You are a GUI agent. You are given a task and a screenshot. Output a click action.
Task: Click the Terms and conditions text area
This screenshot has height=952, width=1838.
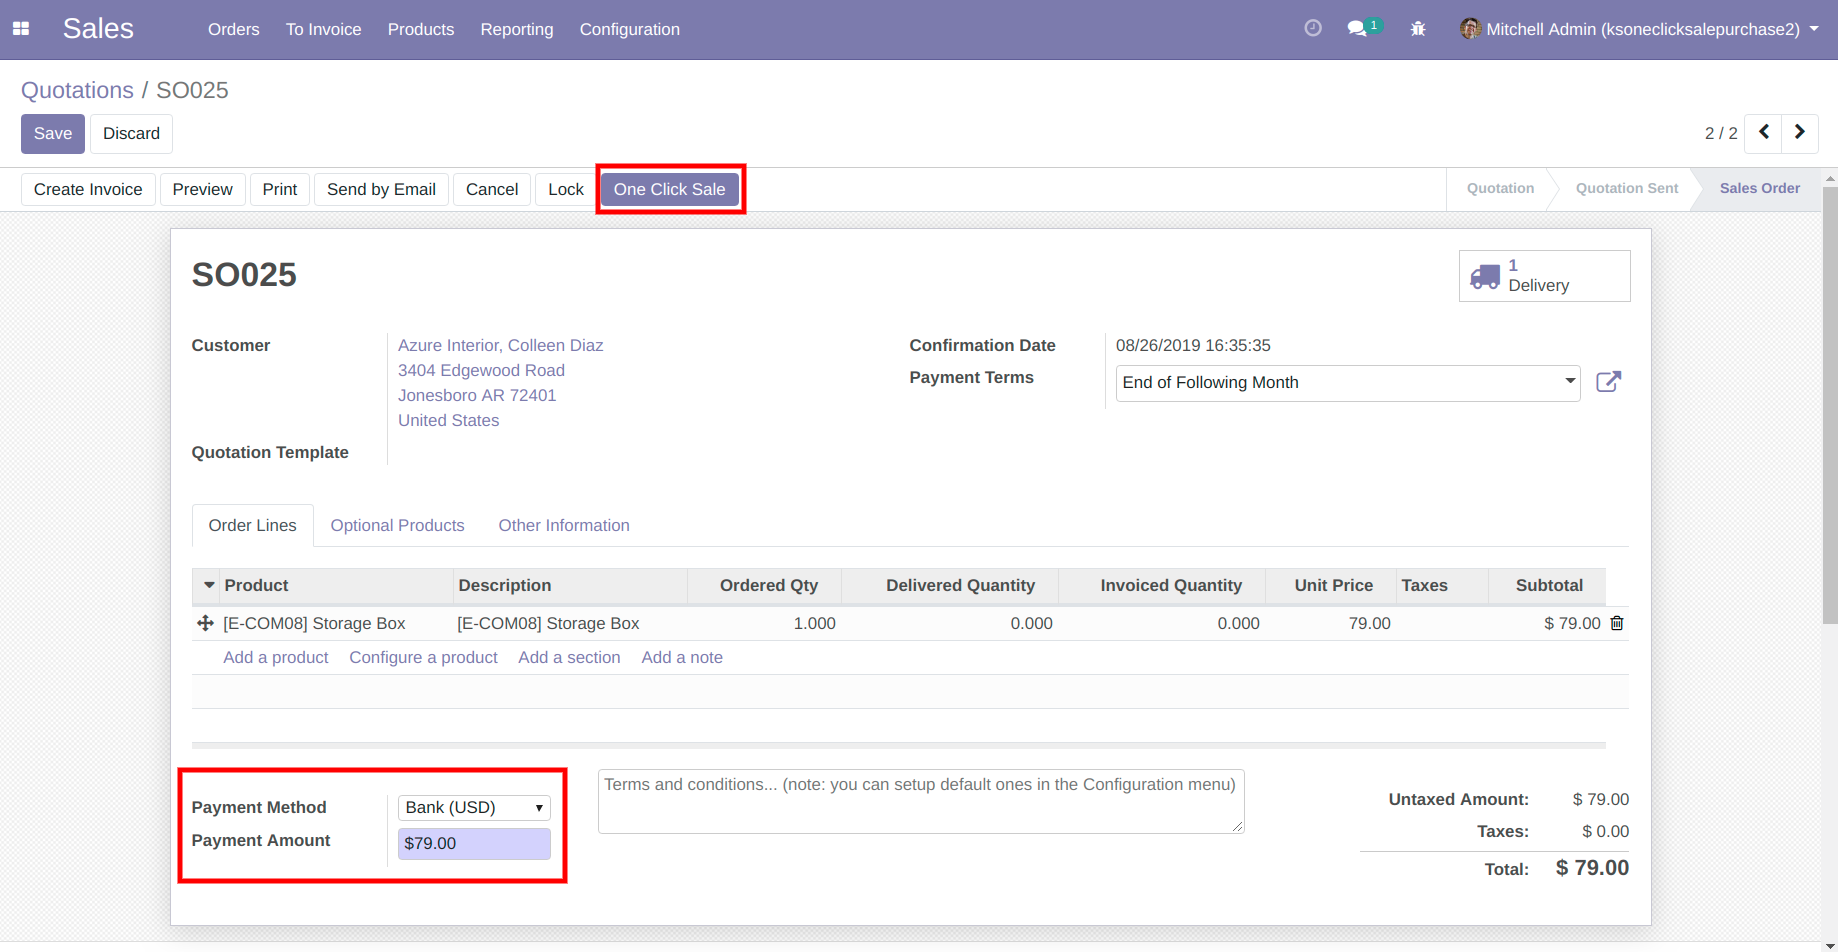(x=920, y=801)
